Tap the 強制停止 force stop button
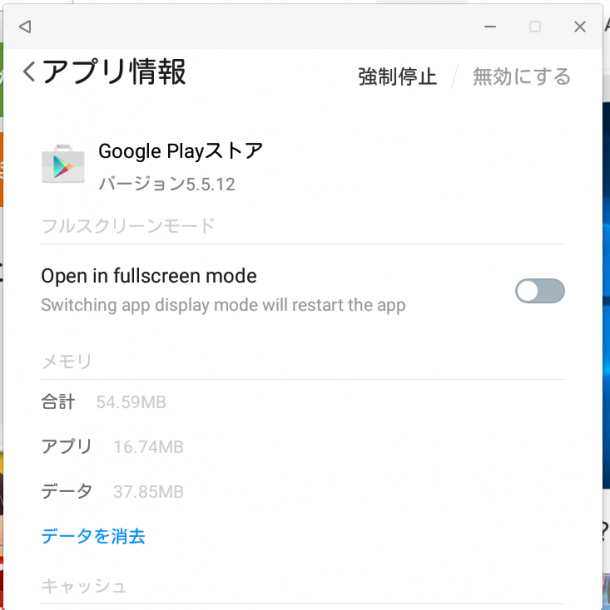 [x=397, y=76]
